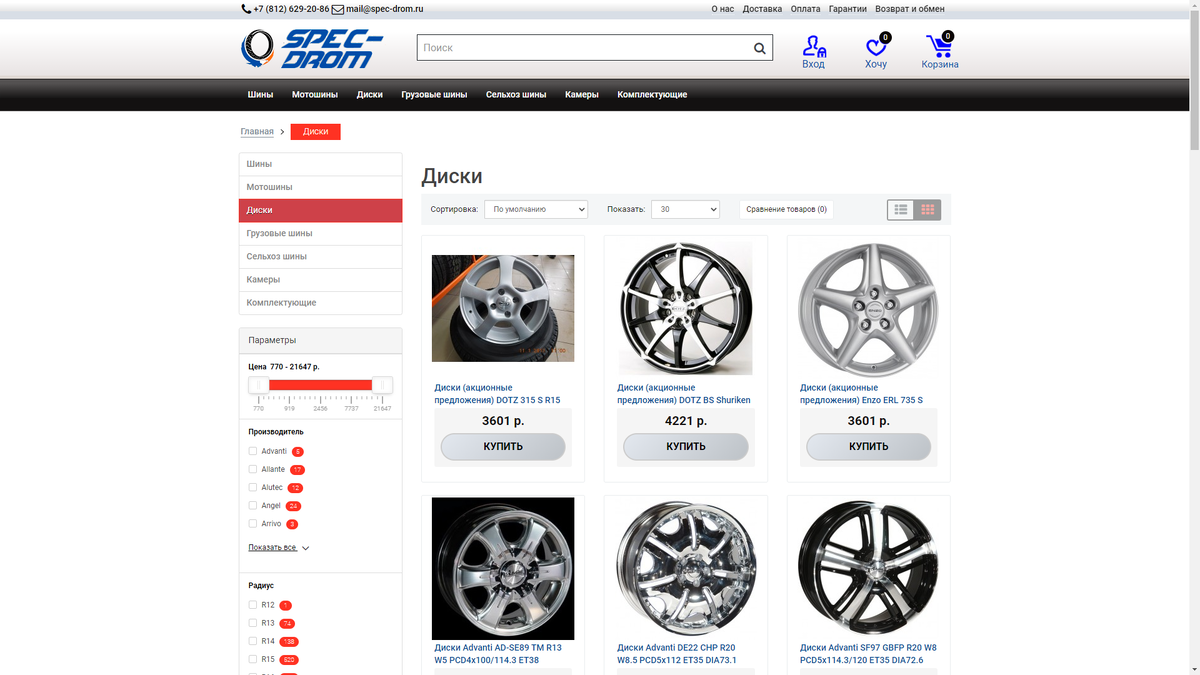Tick the Advanti manufacturer checkbox
1200x675 pixels.
tap(253, 451)
